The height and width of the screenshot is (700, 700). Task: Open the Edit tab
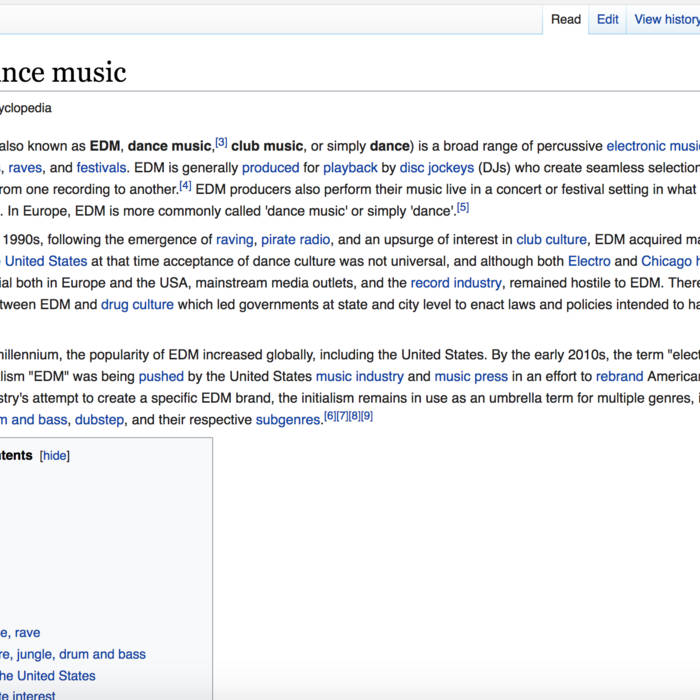(608, 19)
